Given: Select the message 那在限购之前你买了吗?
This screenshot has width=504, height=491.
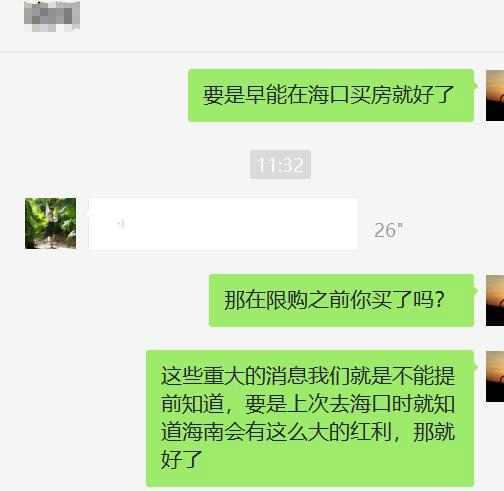Looking at the screenshot, I should coord(341,300).
